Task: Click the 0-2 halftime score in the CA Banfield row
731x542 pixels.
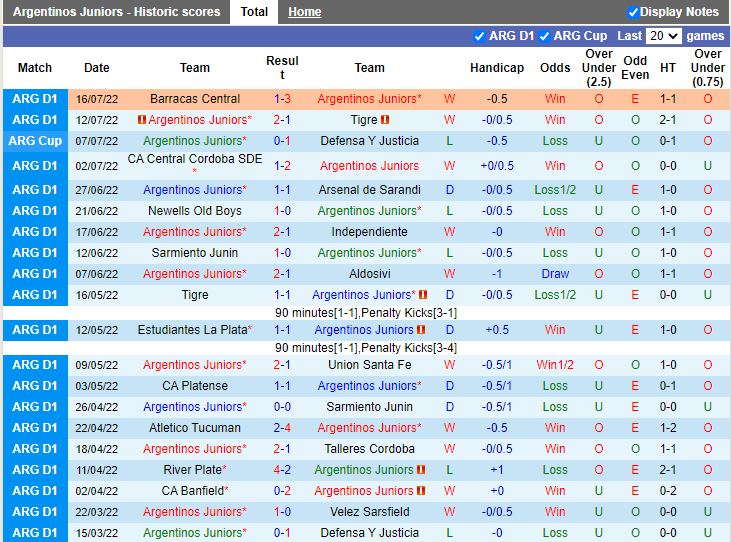Action: pos(668,491)
